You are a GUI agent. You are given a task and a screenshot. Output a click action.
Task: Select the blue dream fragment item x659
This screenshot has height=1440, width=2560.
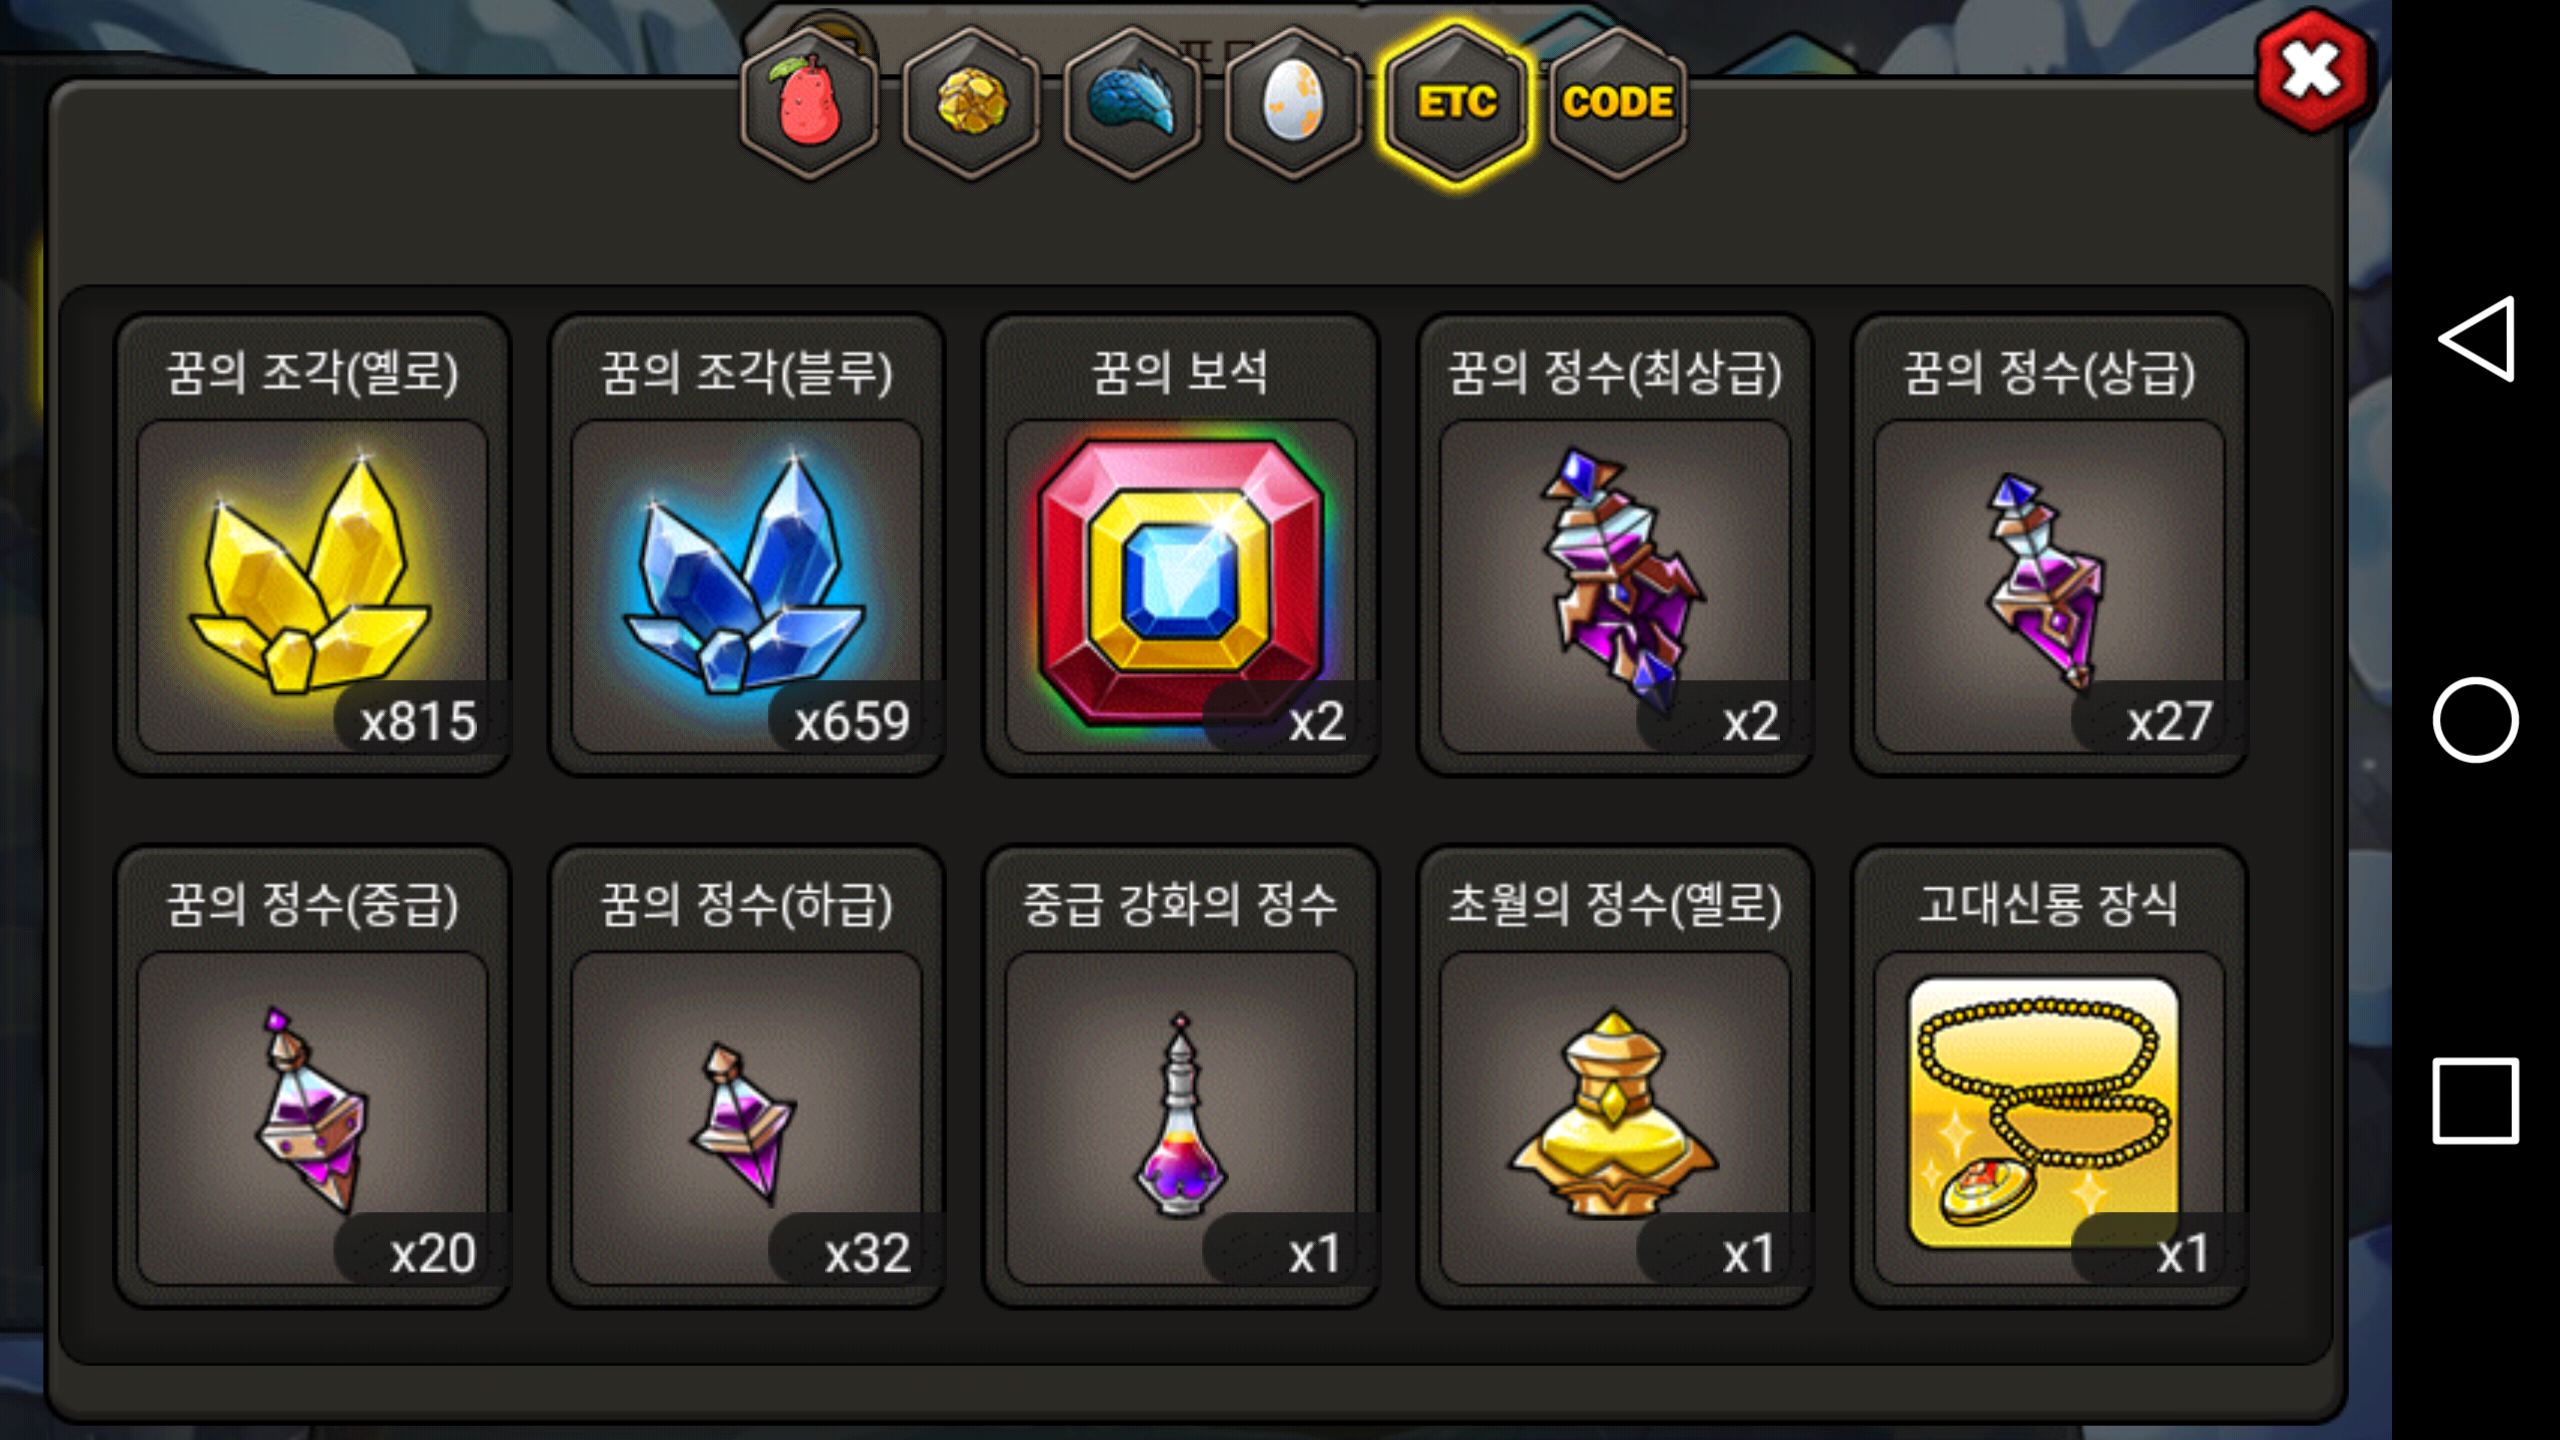pos(747,545)
